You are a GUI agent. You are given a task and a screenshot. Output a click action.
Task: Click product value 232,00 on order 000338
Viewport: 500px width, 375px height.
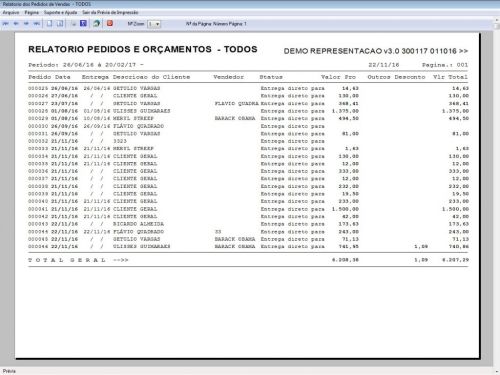(x=348, y=187)
